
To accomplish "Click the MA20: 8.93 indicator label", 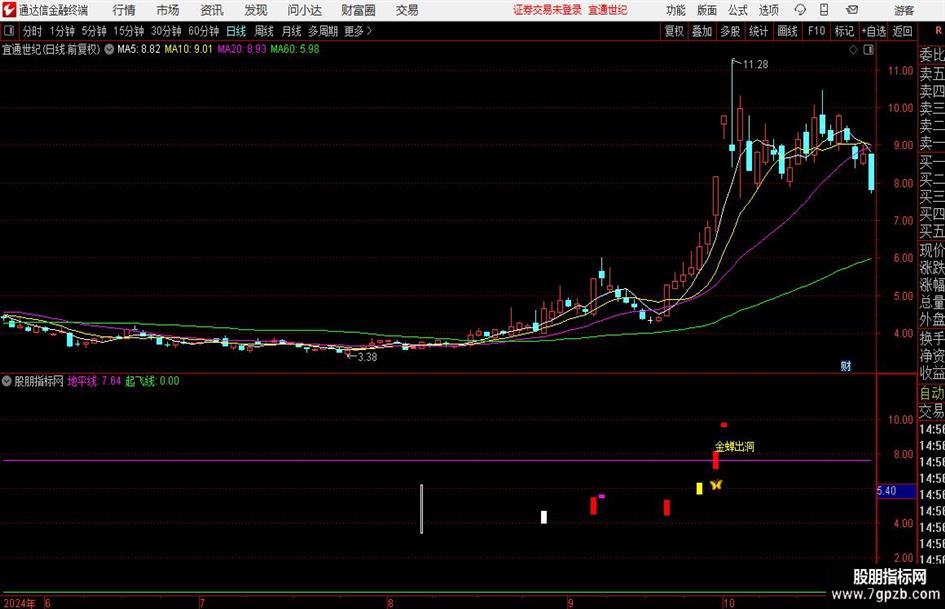I will click(x=242, y=49).
